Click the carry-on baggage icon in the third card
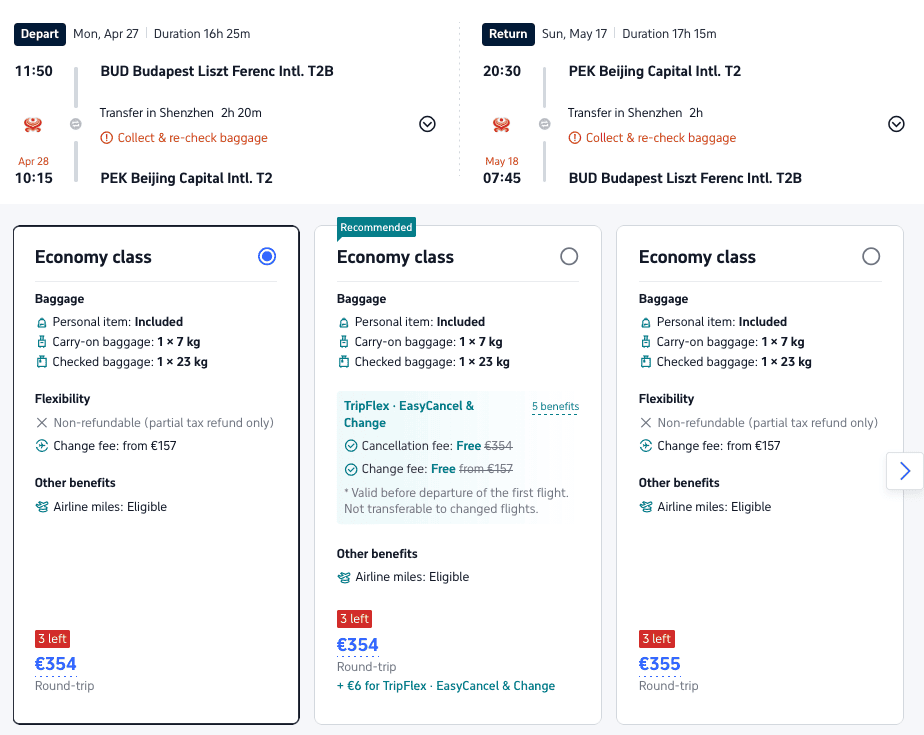The image size is (924, 735). pyautogui.click(x=646, y=342)
